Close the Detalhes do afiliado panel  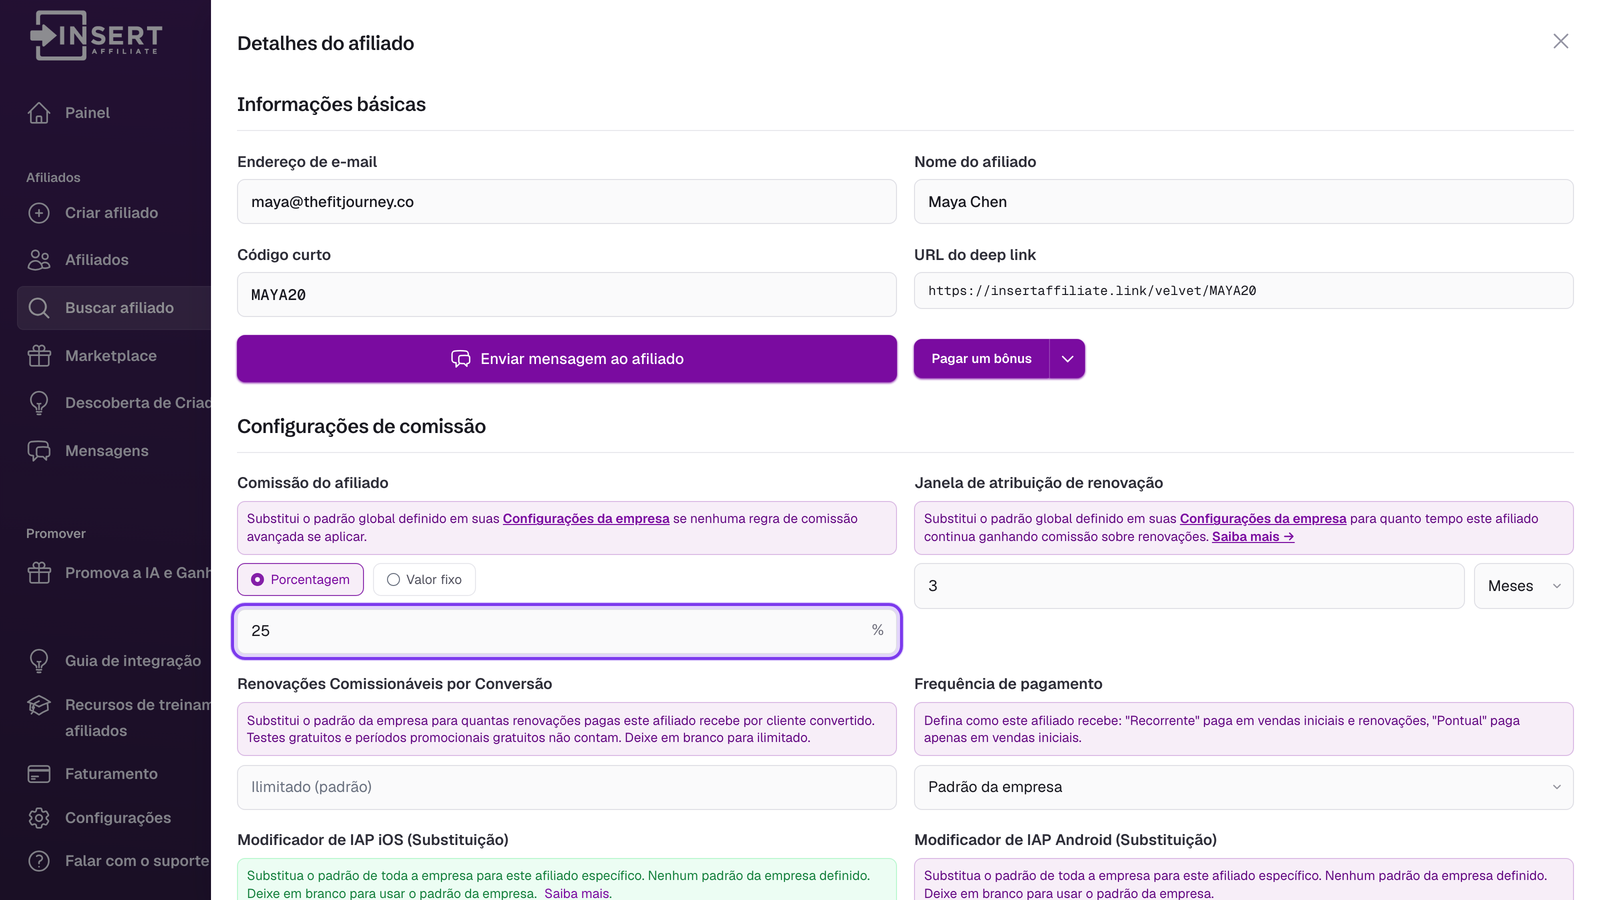(x=1561, y=41)
